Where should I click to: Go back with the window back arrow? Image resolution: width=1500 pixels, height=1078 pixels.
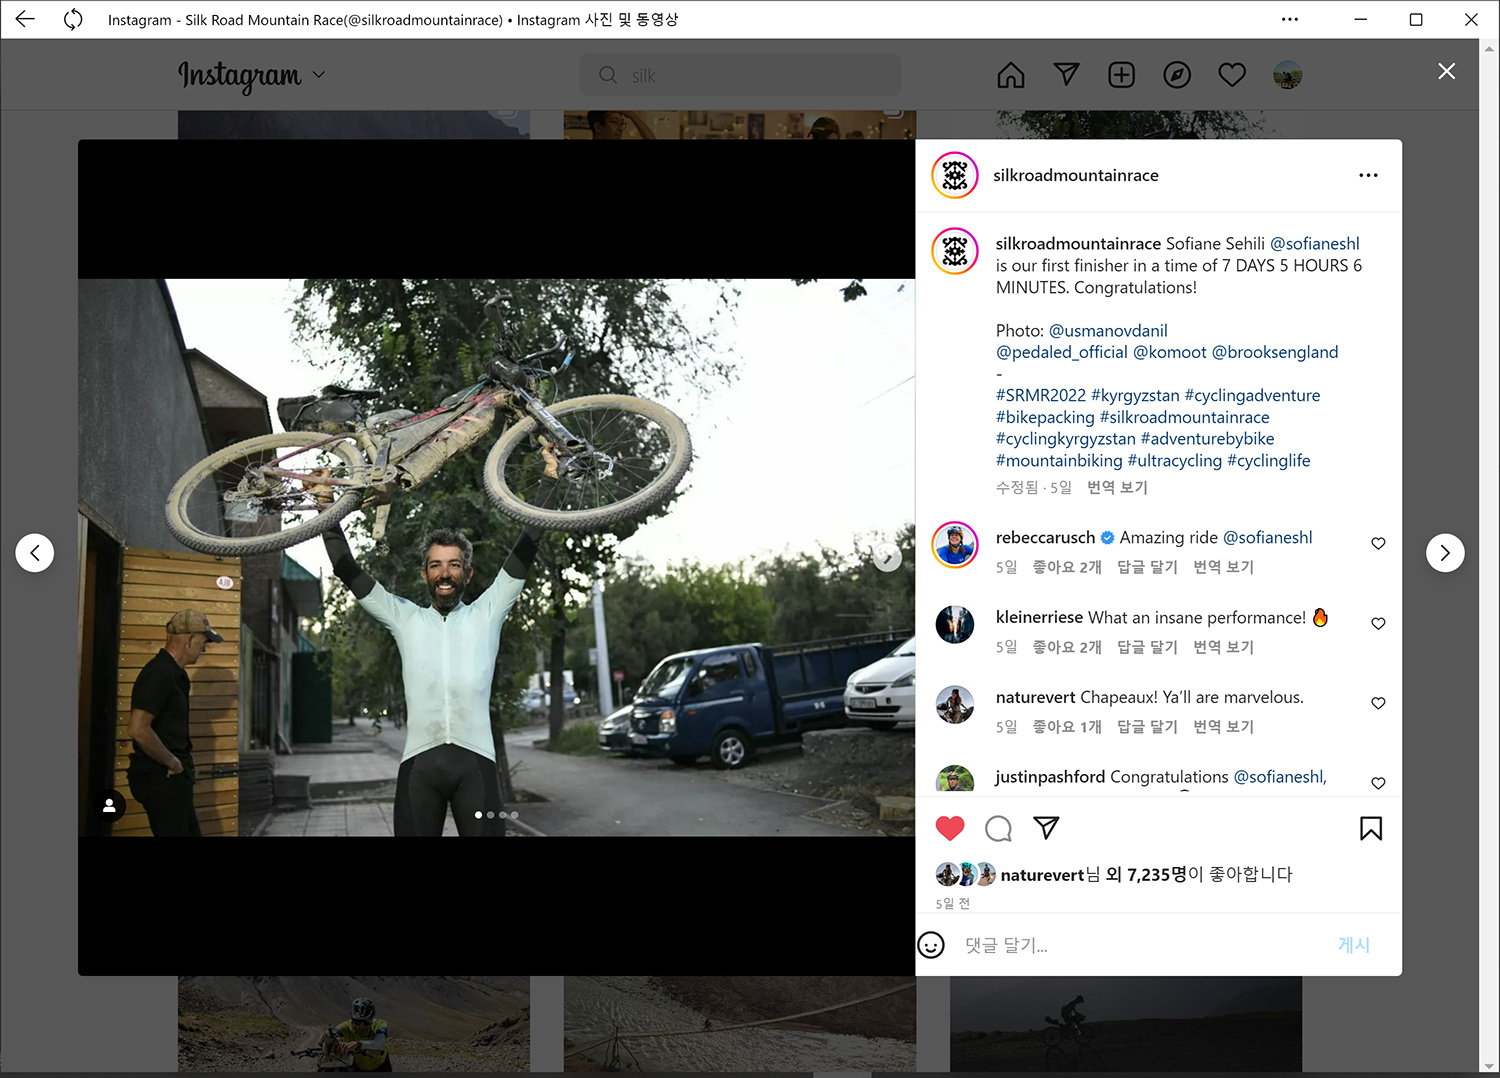tap(25, 19)
